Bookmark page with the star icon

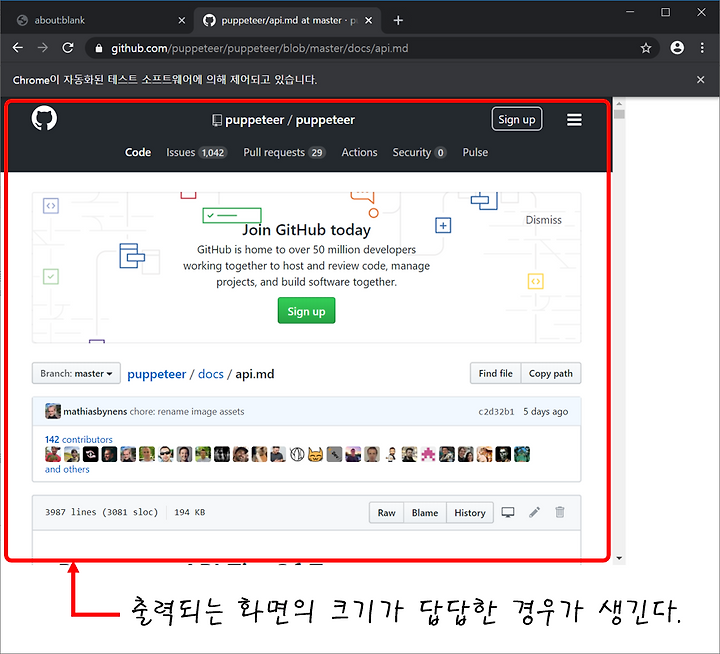point(646,48)
